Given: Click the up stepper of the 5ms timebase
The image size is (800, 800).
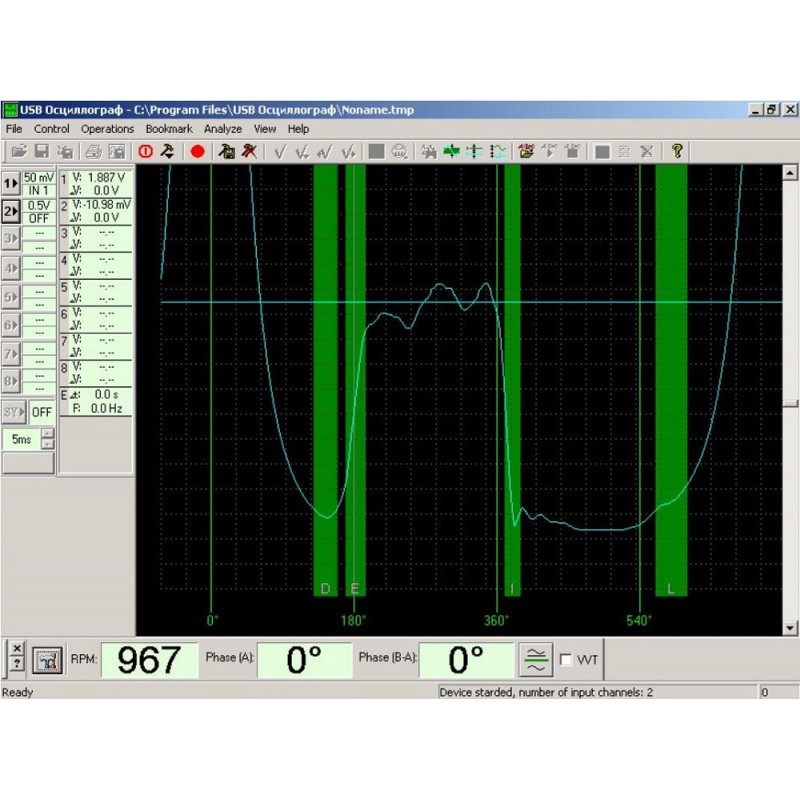Looking at the screenshot, I should [x=46, y=432].
